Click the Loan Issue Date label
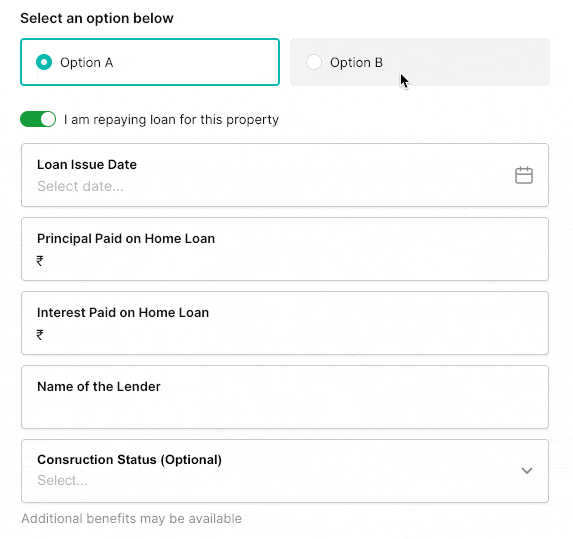Image resolution: width=573 pixels, height=539 pixels. pos(87,164)
